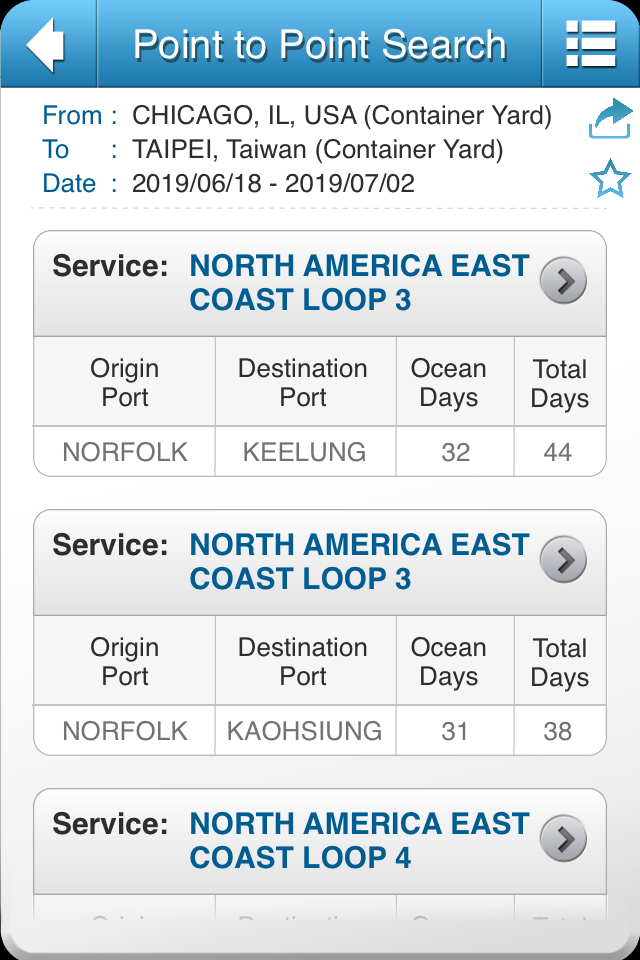The image size is (640, 960).
Task: Tap the 32 ocean days value
Action: 455,452
